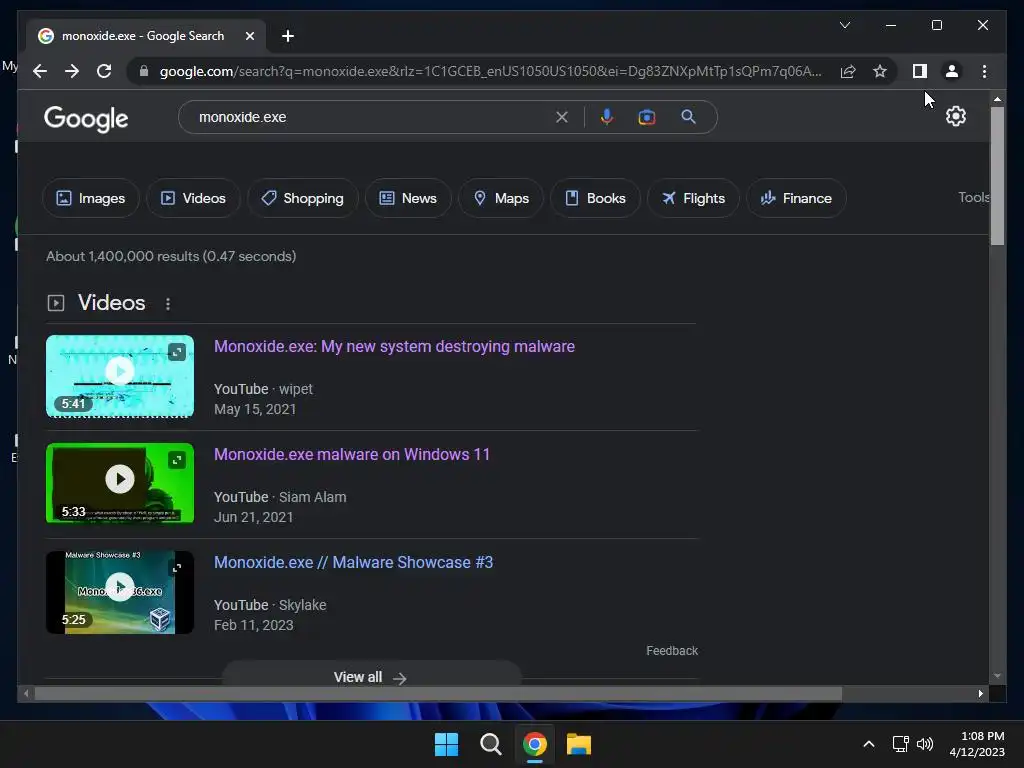Open the Chrome side panel
The image size is (1024, 768).
(920, 71)
